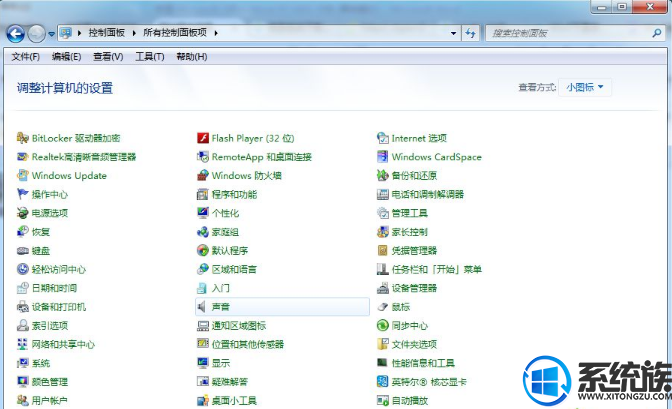Click the 电源选项 icon

click(x=23, y=213)
